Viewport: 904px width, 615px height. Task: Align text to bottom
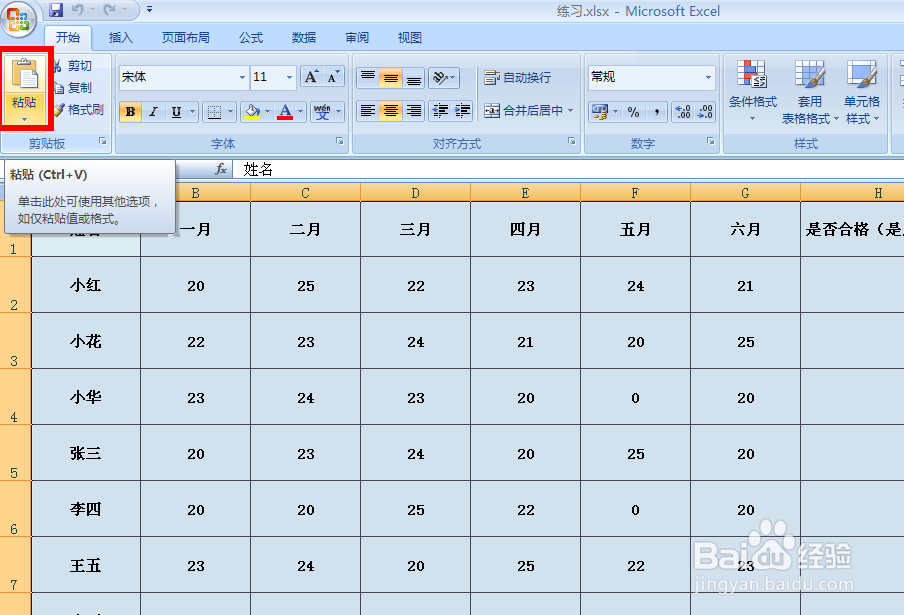(x=413, y=77)
